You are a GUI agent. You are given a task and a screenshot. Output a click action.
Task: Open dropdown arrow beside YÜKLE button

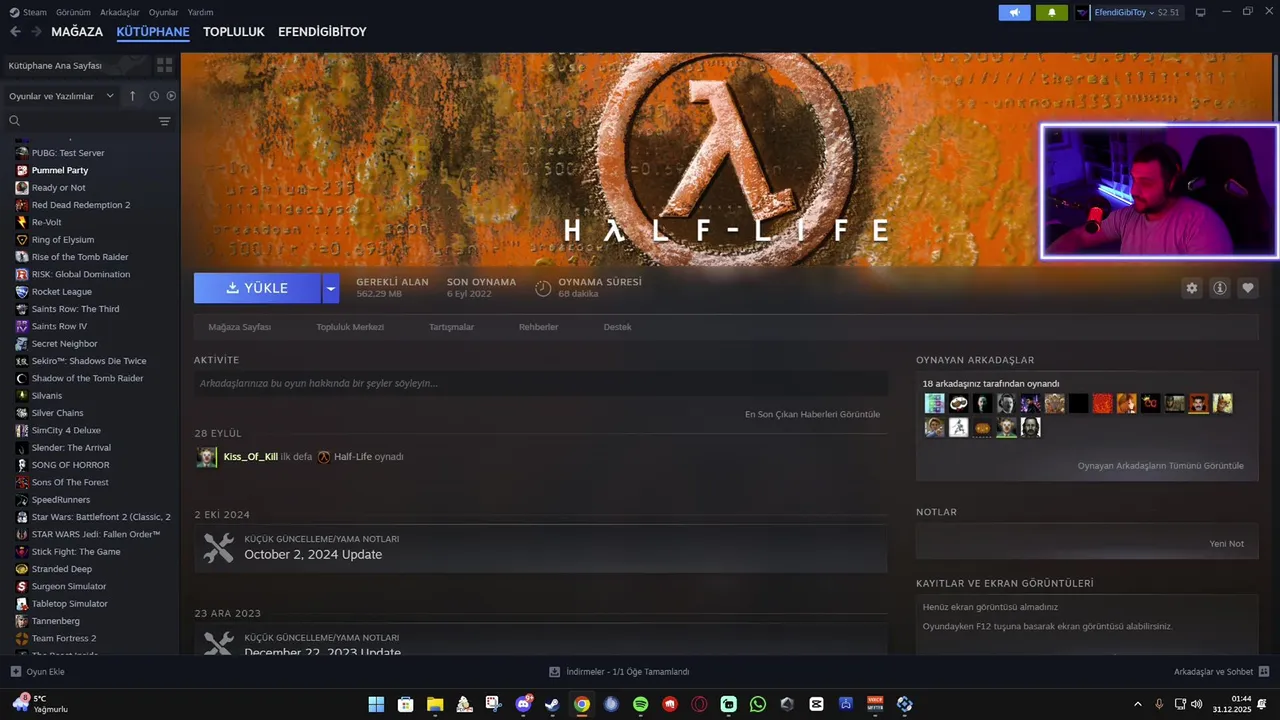coord(331,288)
